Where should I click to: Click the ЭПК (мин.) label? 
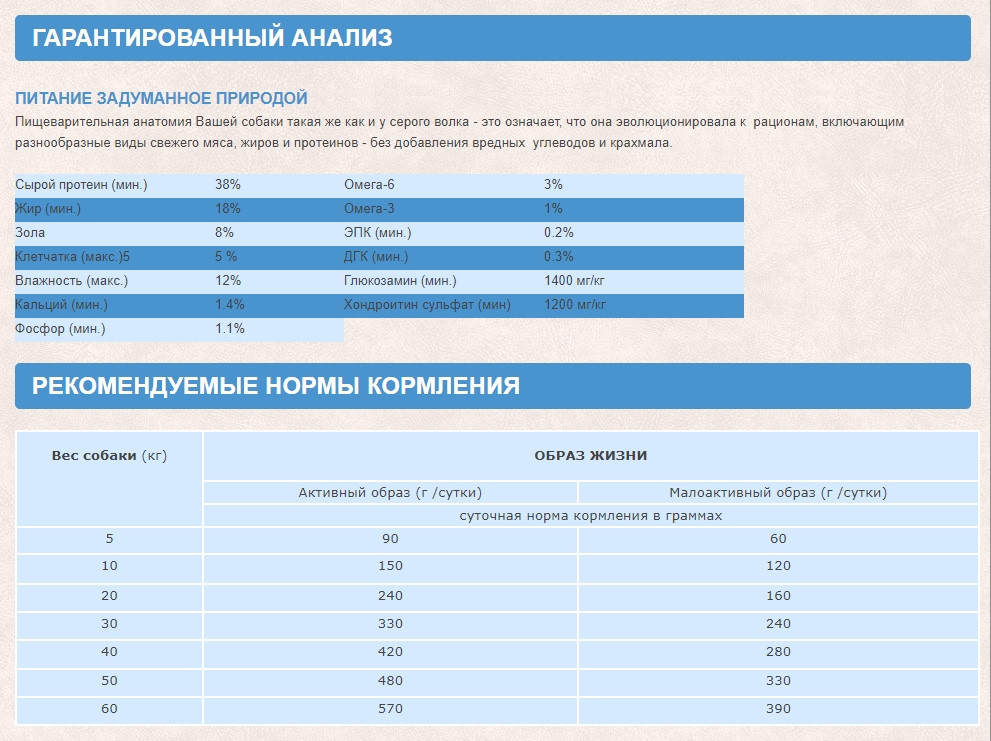point(377,233)
